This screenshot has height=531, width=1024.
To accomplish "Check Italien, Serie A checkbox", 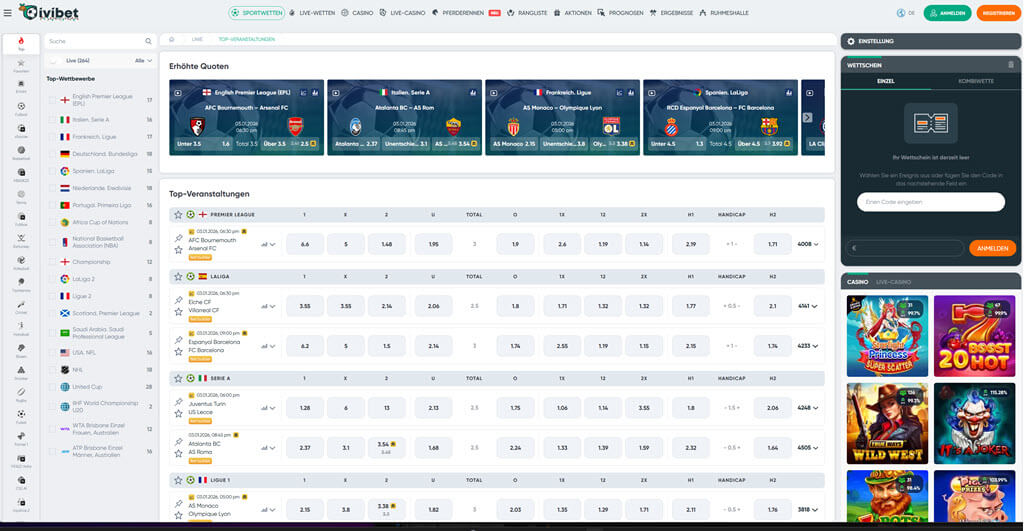I will (53, 120).
